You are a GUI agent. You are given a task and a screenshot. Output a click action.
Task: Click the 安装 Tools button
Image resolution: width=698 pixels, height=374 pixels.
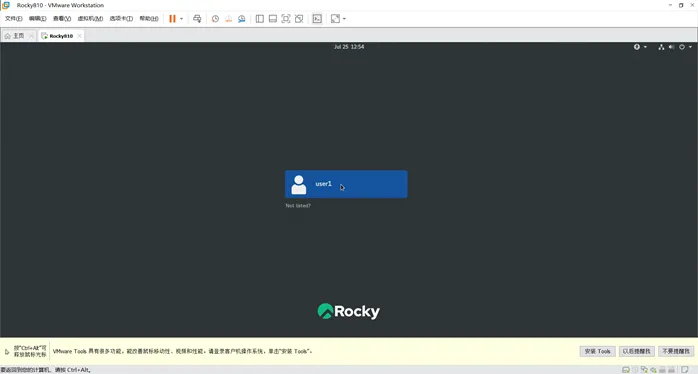[x=597, y=351]
